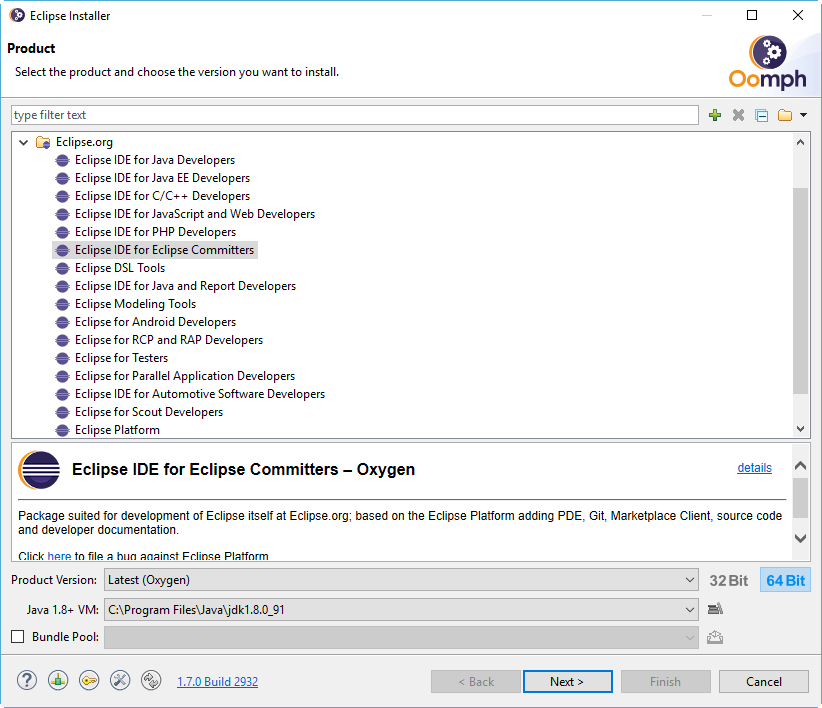Click the product list vertical scrollbar thumb
822x708 pixels.
tap(800, 290)
